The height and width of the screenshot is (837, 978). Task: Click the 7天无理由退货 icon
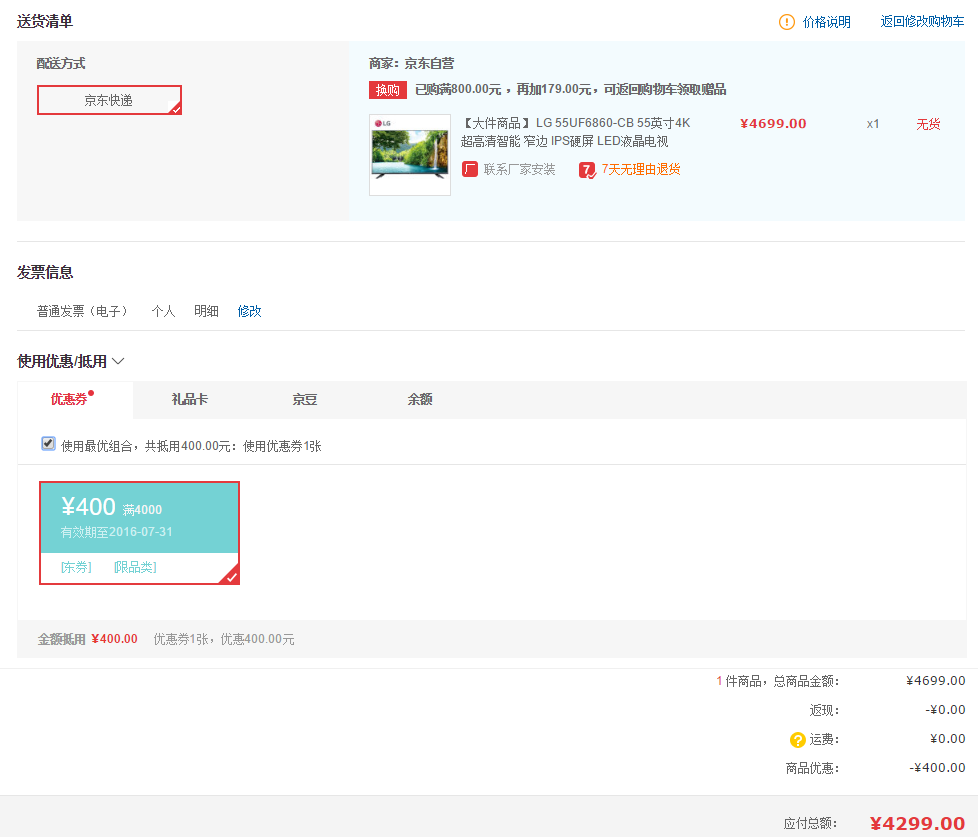tap(587, 170)
